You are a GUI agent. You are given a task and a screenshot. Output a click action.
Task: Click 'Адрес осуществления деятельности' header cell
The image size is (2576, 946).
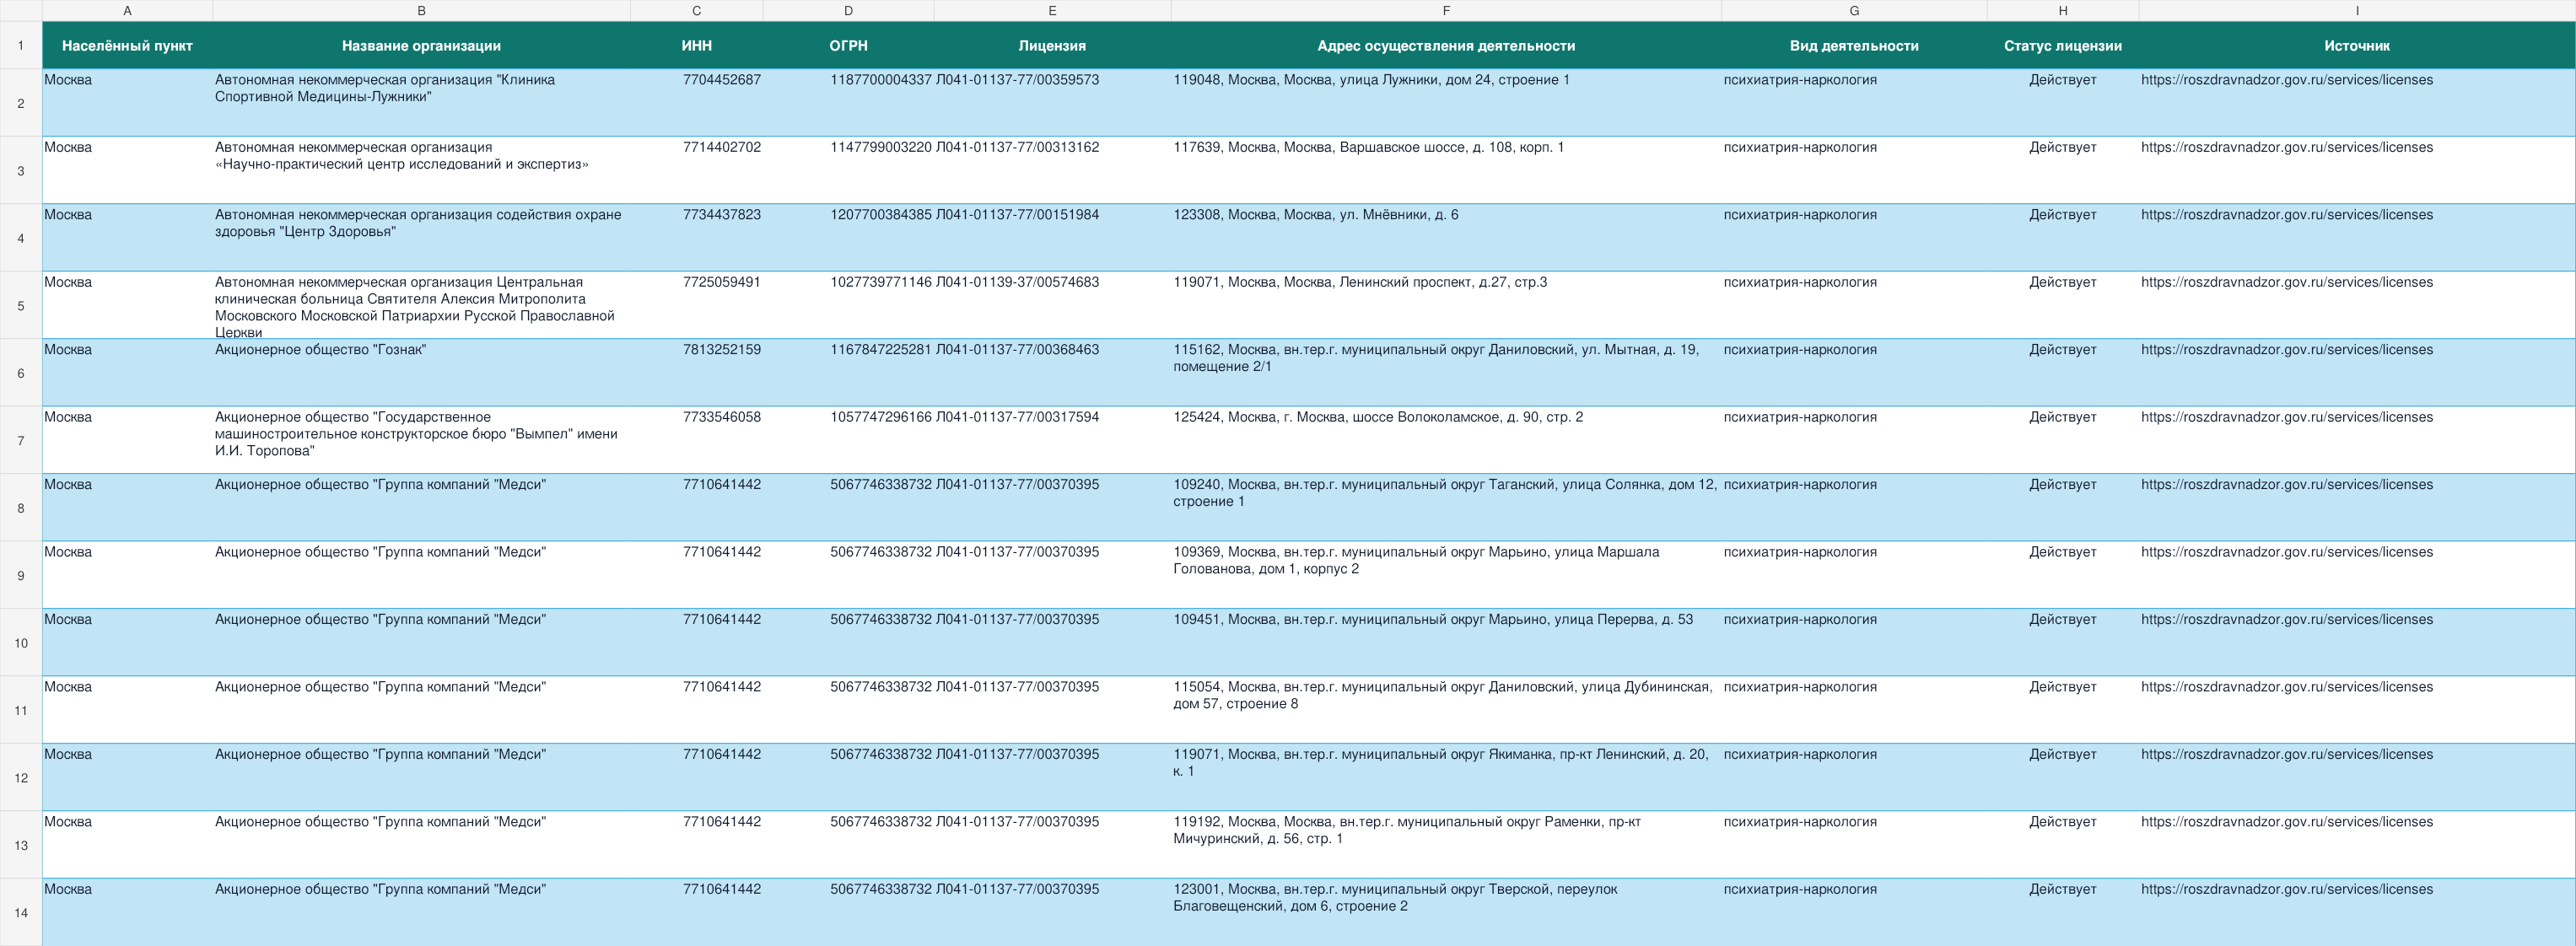[1446, 45]
